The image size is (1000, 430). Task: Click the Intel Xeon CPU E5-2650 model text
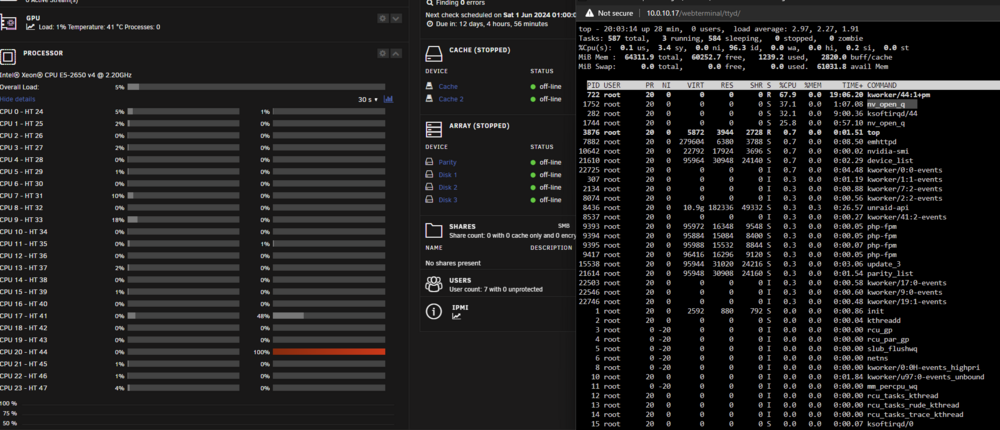[x=66, y=75]
